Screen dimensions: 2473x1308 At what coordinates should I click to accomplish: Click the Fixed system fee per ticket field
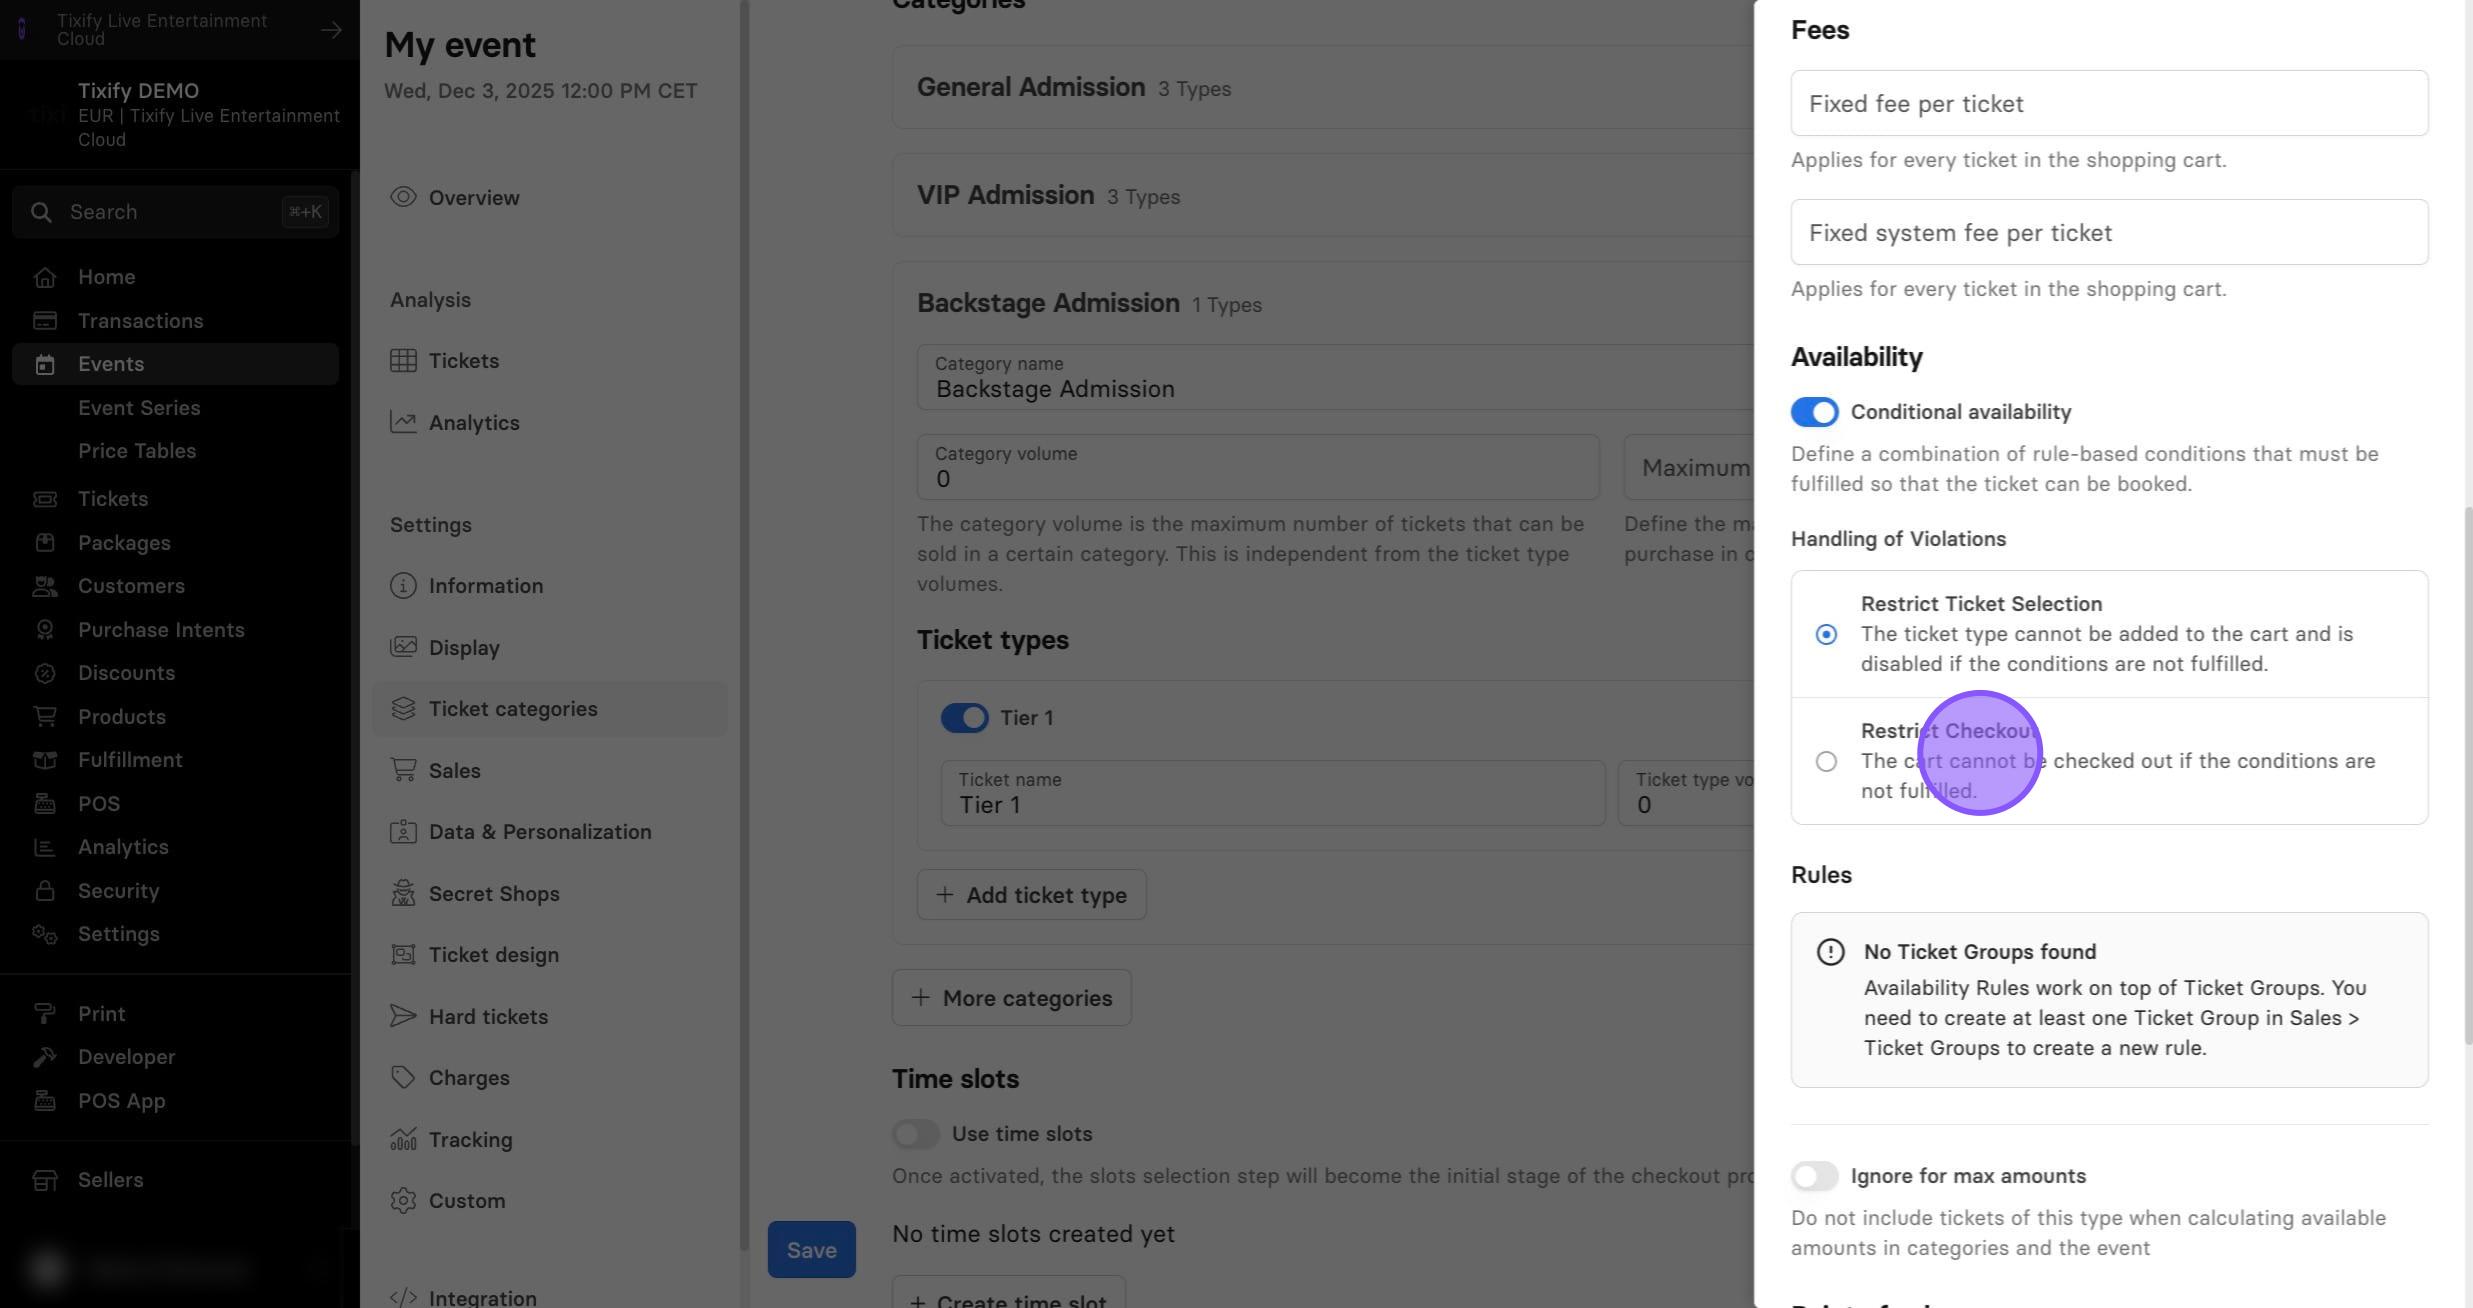(2109, 232)
